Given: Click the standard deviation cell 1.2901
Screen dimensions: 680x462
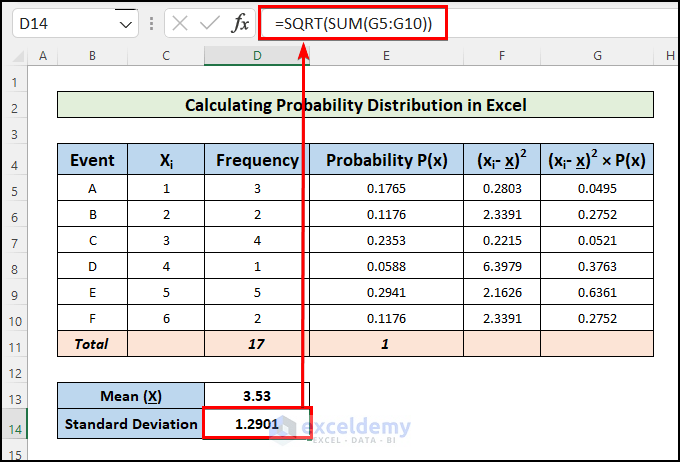Looking at the screenshot, I should click(x=257, y=423).
